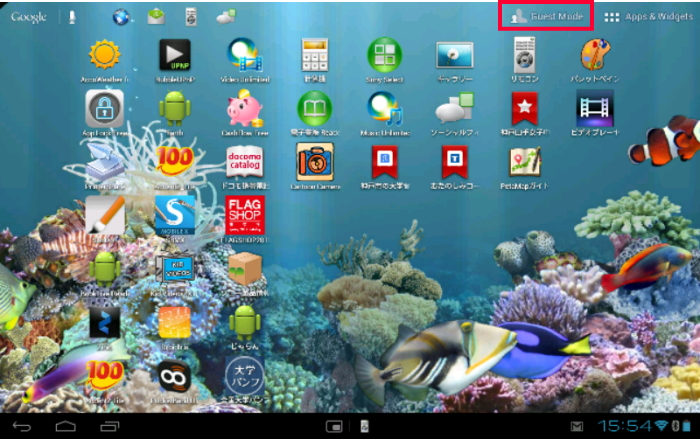The width and height of the screenshot is (700, 439).
Task: Launch the UPnP media player app
Action: tap(174, 55)
